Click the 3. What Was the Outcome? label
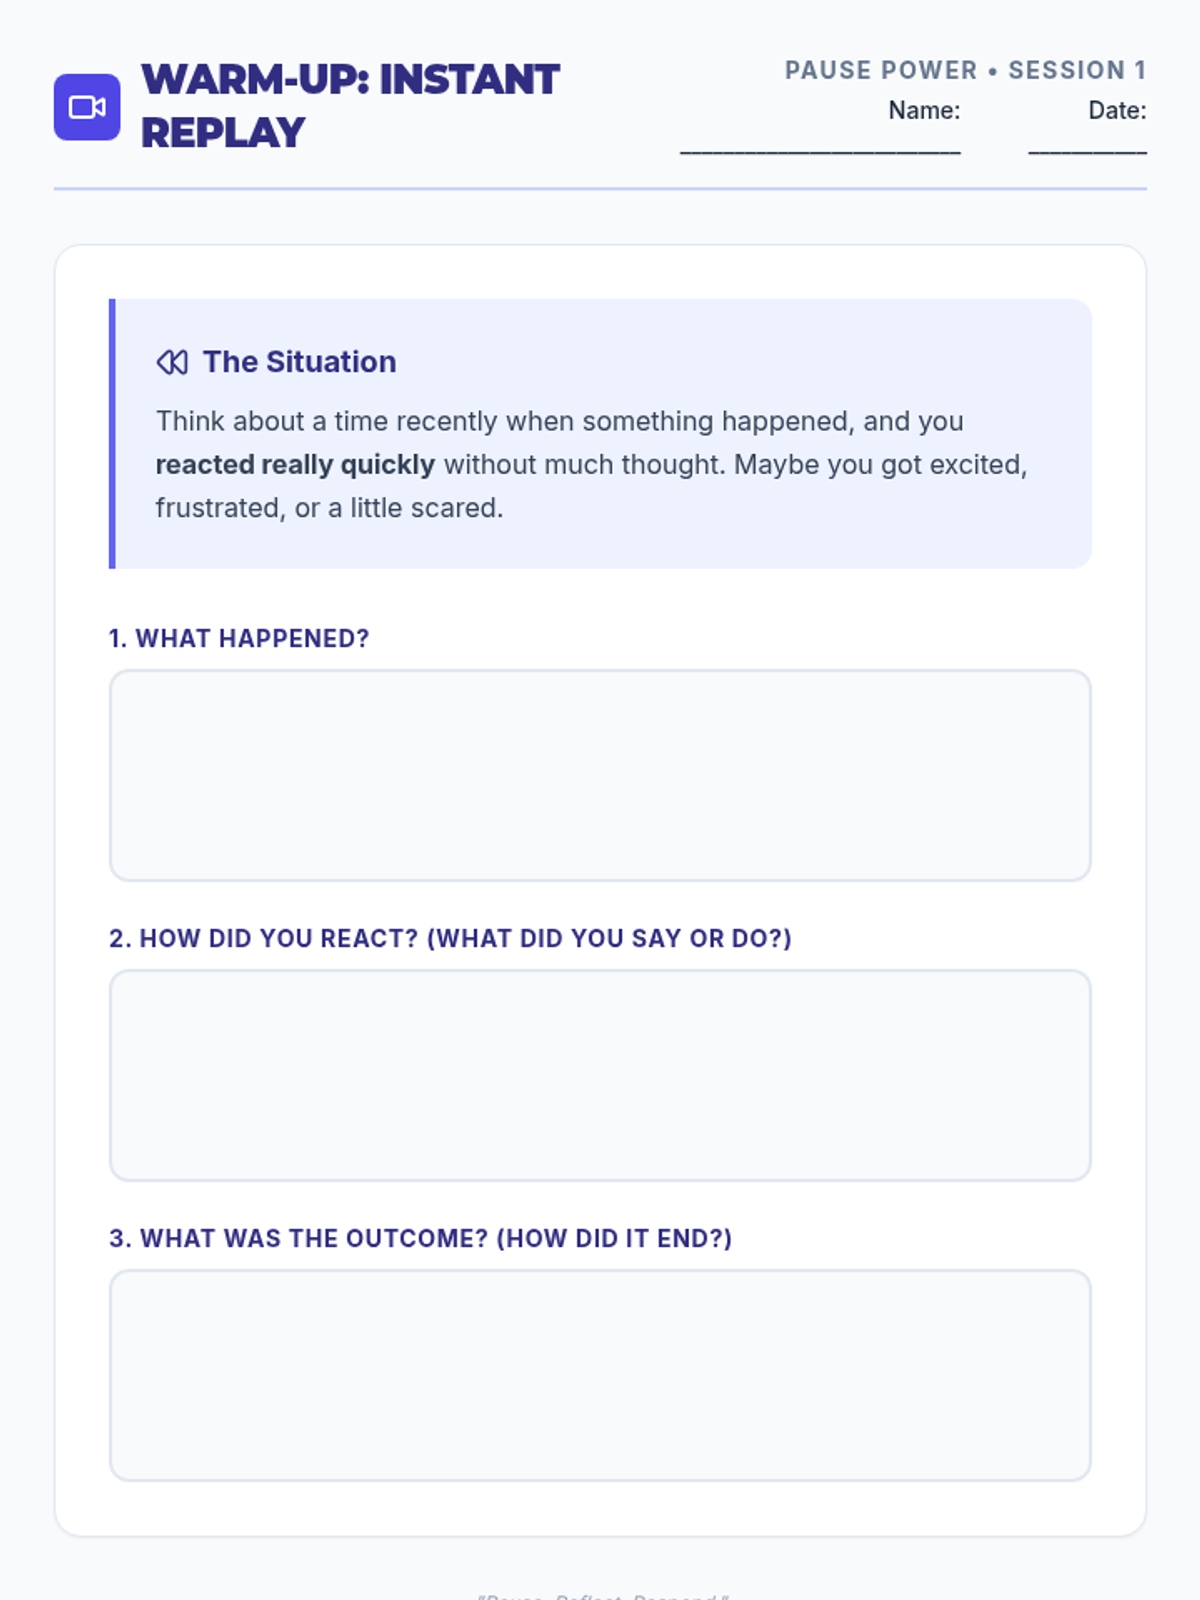 [x=420, y=1239]
